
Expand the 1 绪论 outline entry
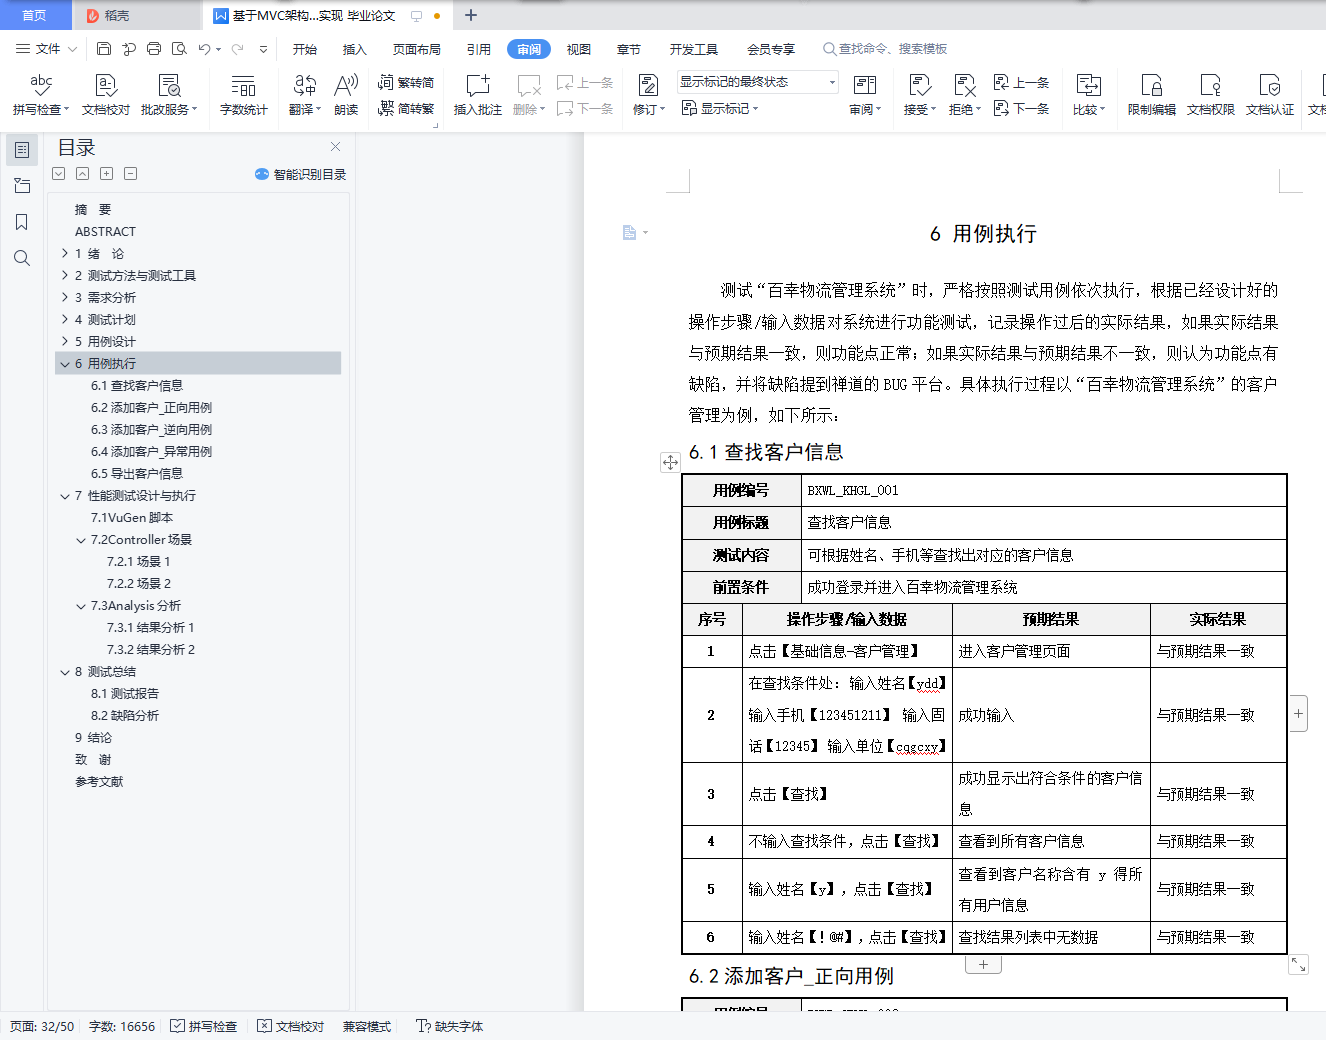[65, 254]
